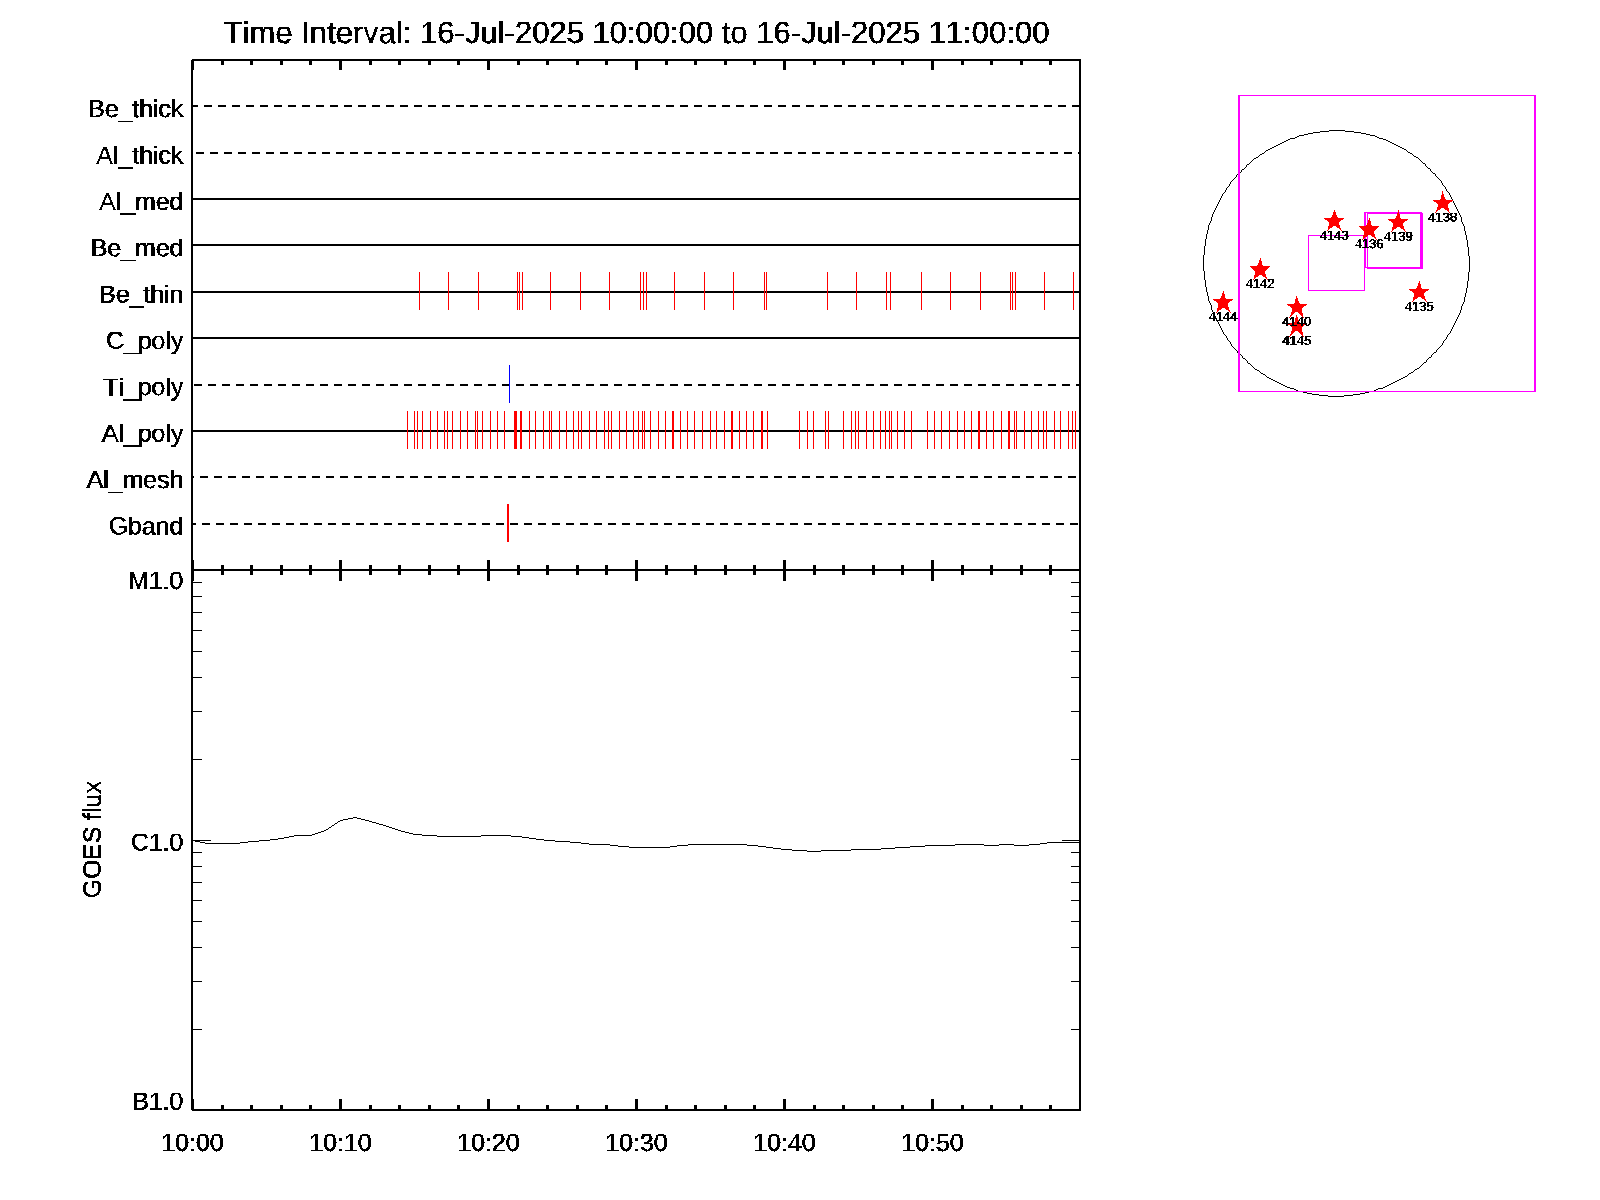Click the GOES flux peak near 10:10

[352, 817]
